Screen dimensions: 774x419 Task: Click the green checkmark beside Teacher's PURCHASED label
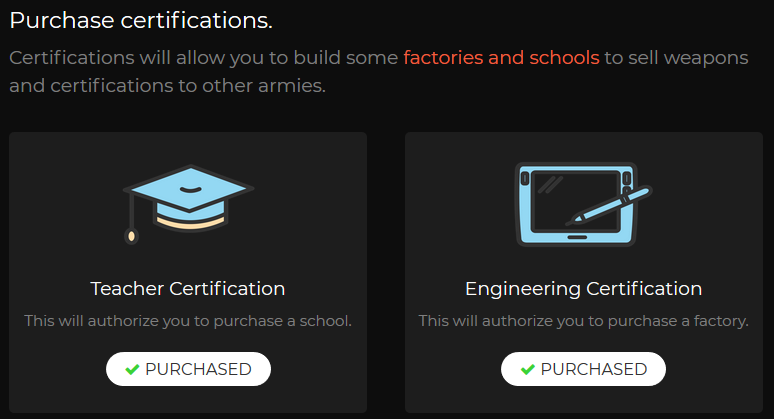tap(132, 369)
